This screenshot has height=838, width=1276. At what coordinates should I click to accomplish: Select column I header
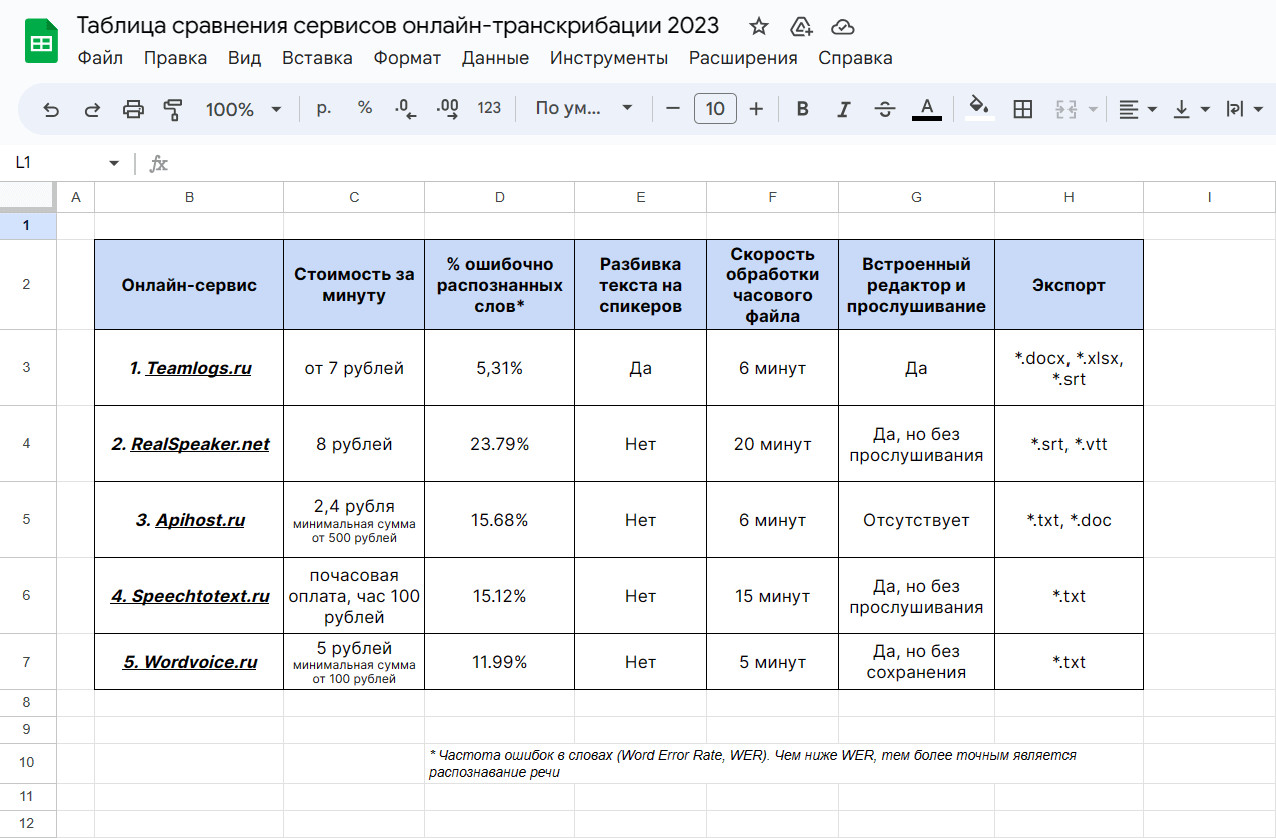(x=1209, y=197)
